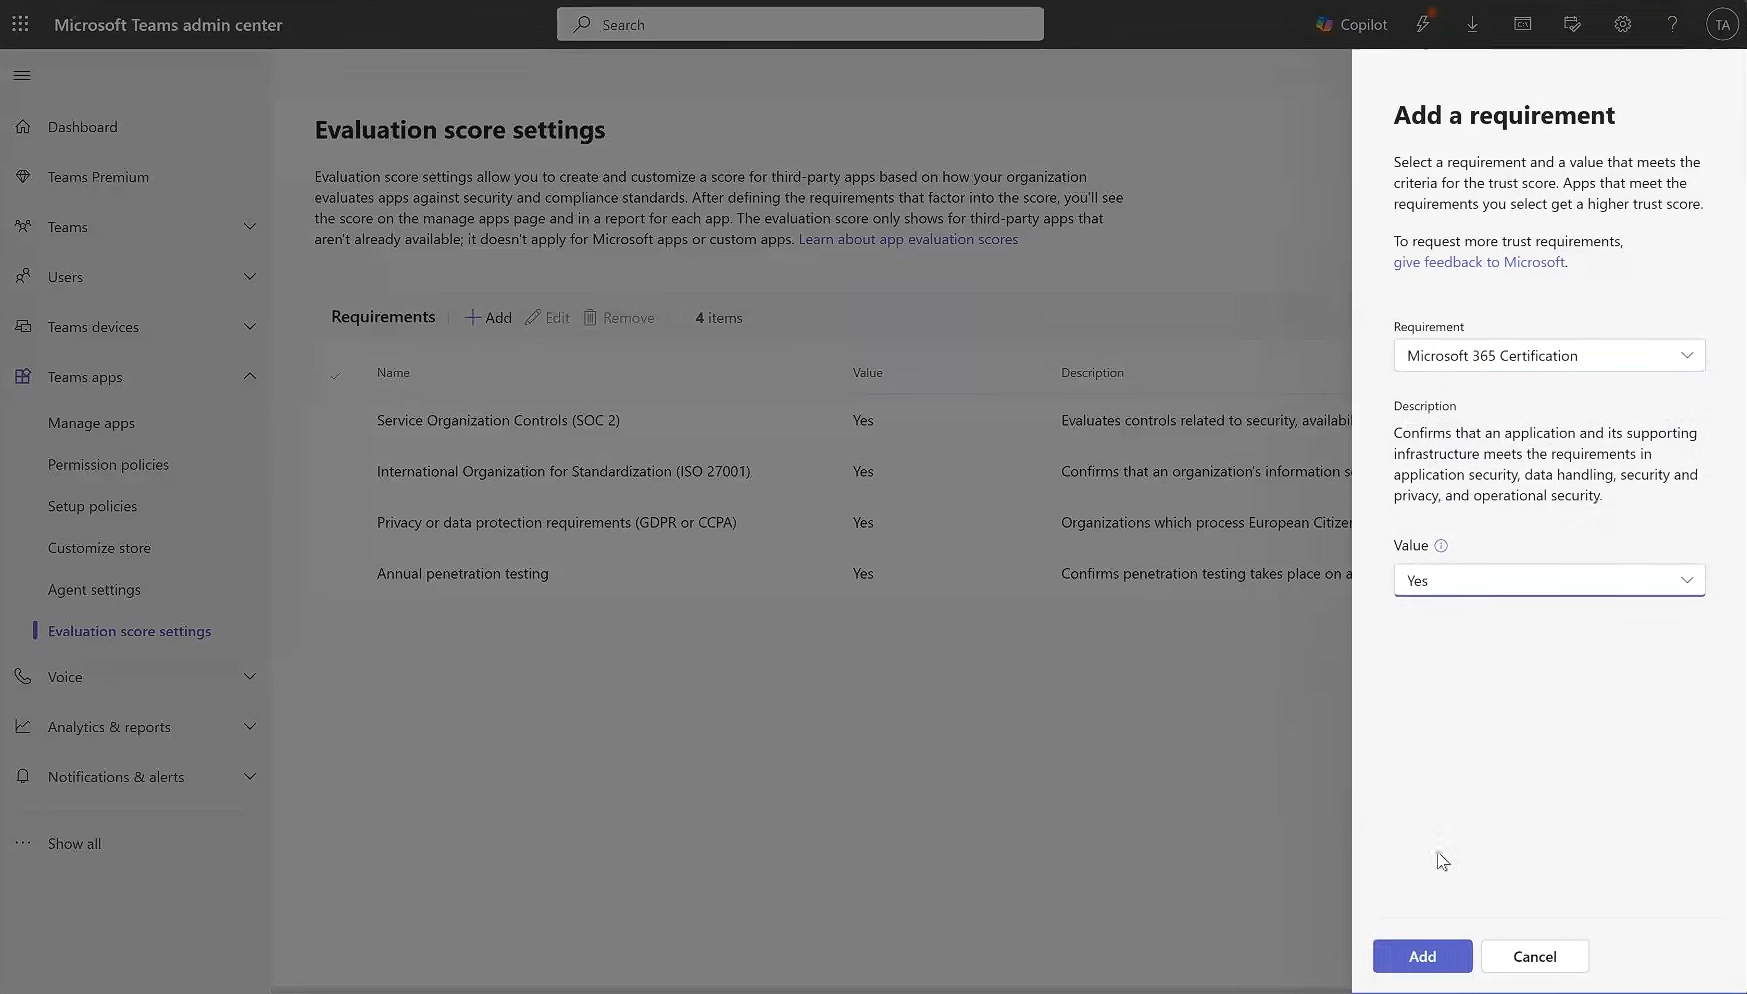Click the plus icon beside Add requirement
Screen dimensions: 1747x994
[x=472, y=317]
